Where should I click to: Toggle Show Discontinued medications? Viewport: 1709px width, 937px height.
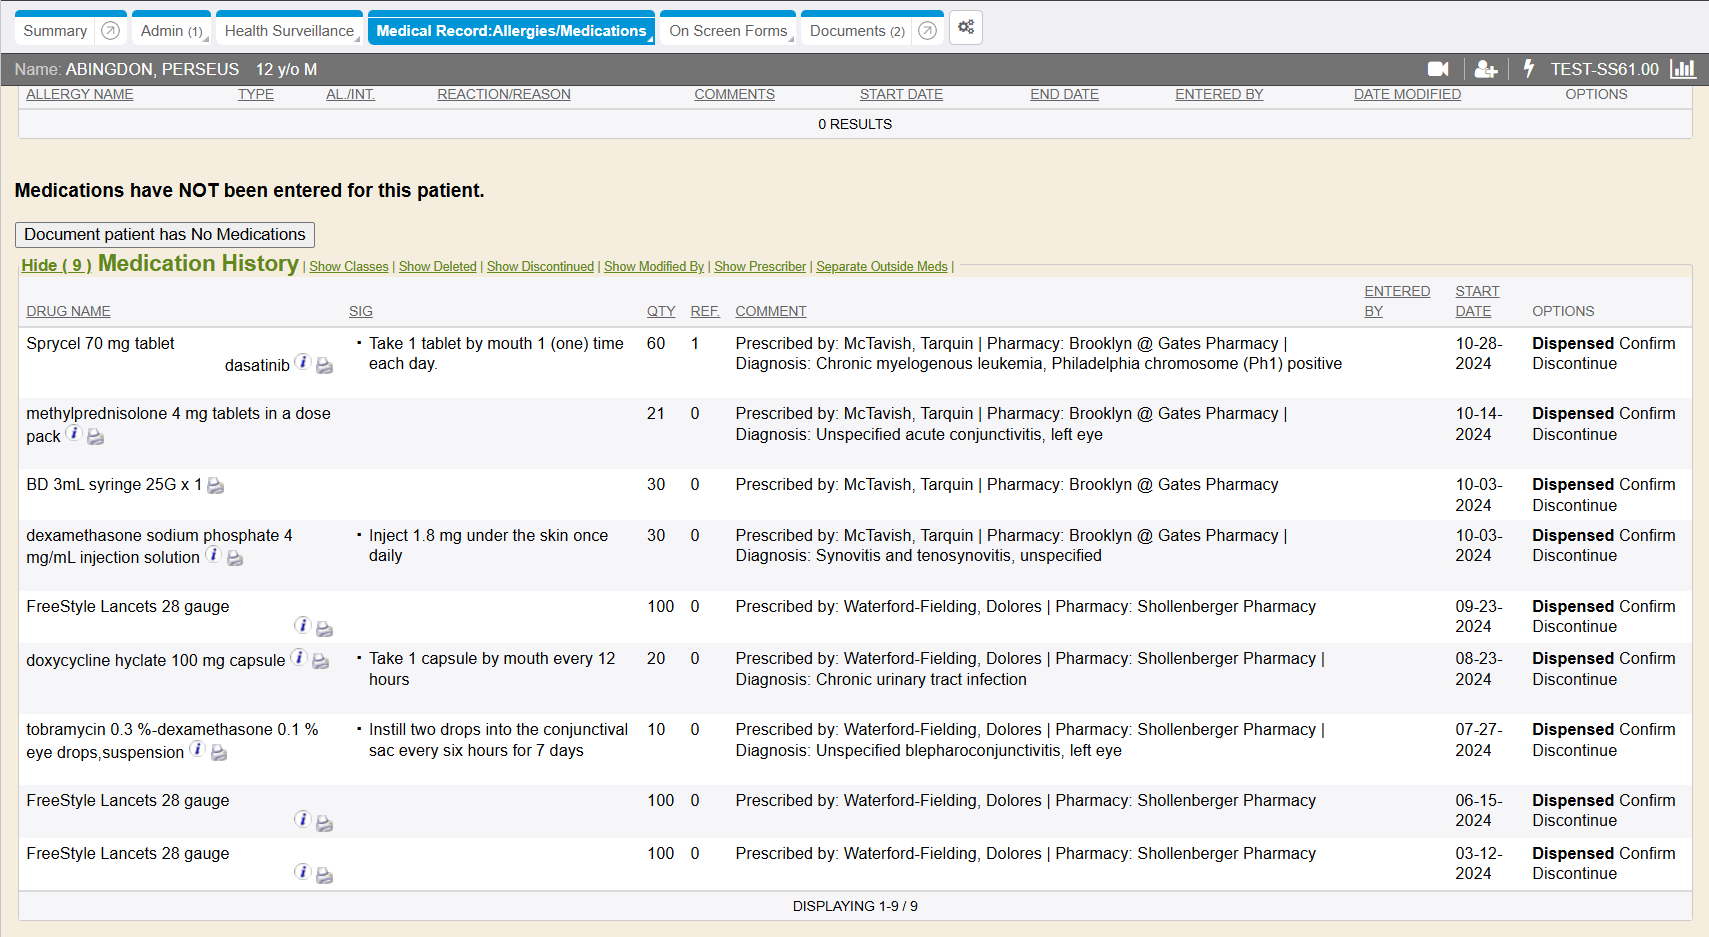click(x=540, y=267)
